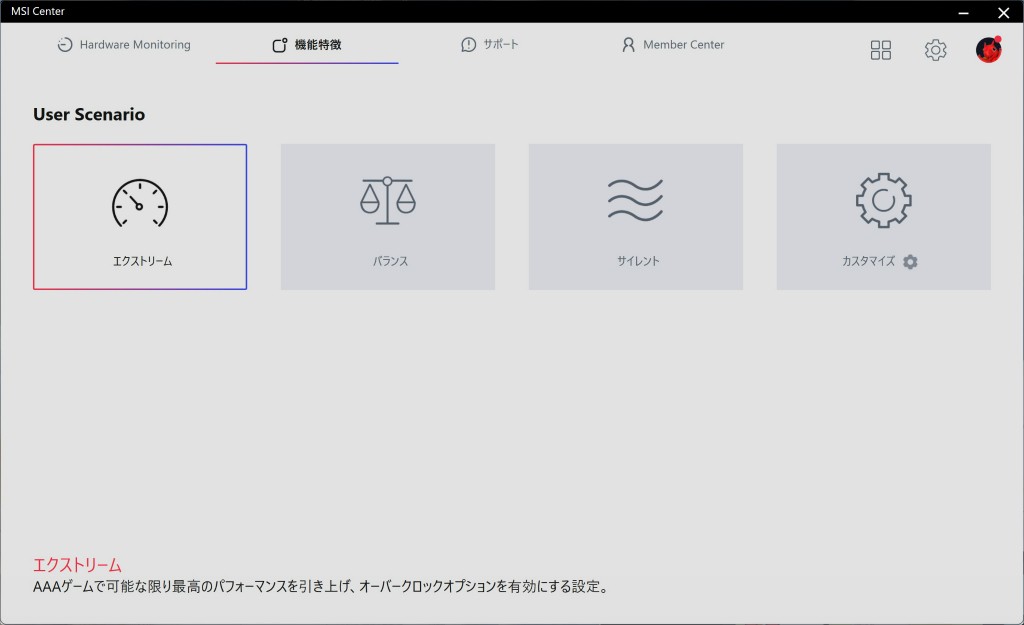Click the Hardware Monitoring gauge icon
Image resolution: width=1024 pixels, height=625 pixels.
pos(65,45)
